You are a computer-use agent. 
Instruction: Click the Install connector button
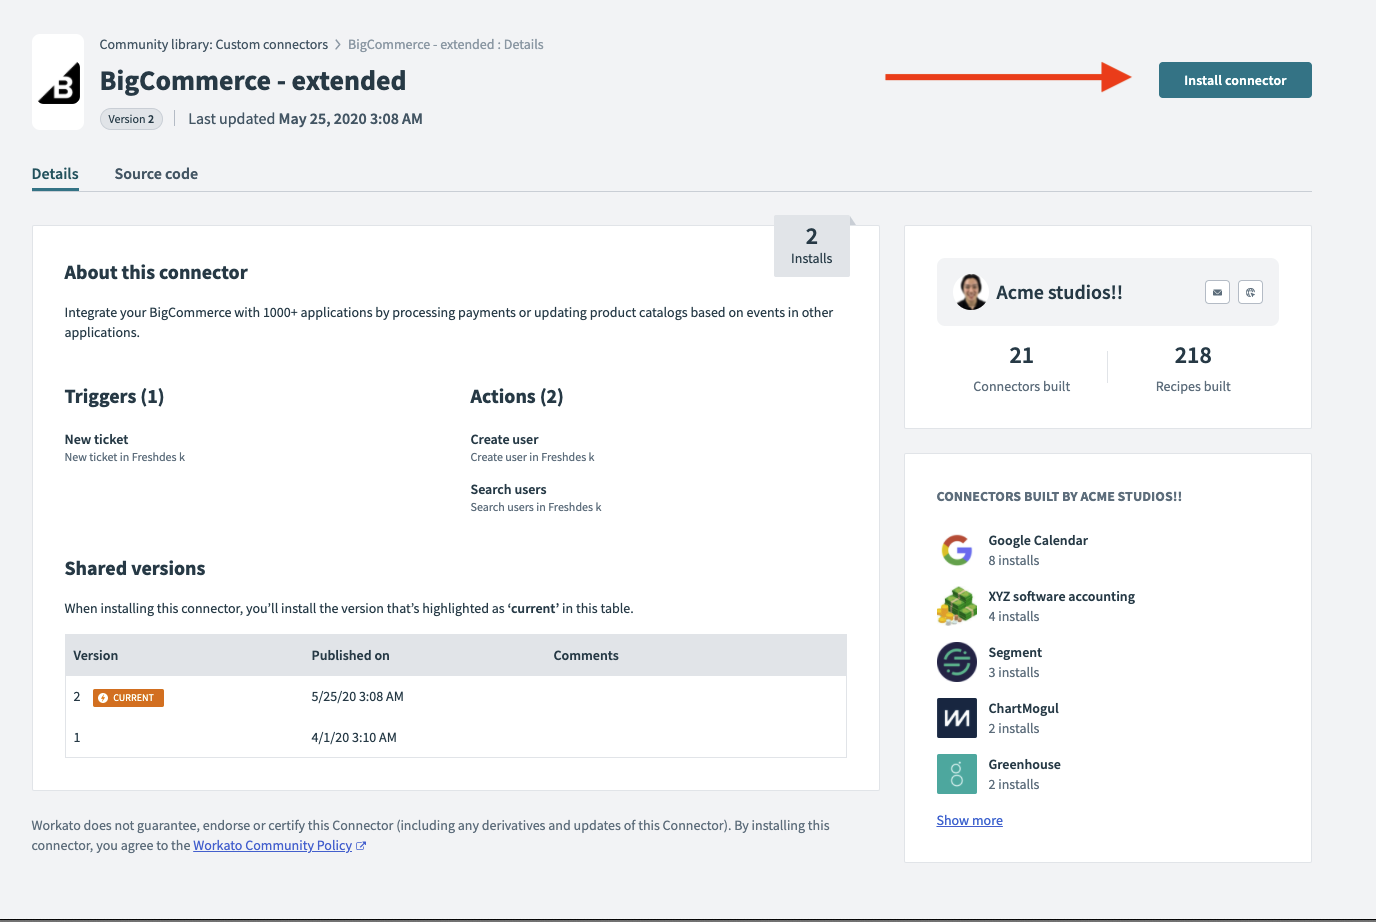tap(1234, 80)
